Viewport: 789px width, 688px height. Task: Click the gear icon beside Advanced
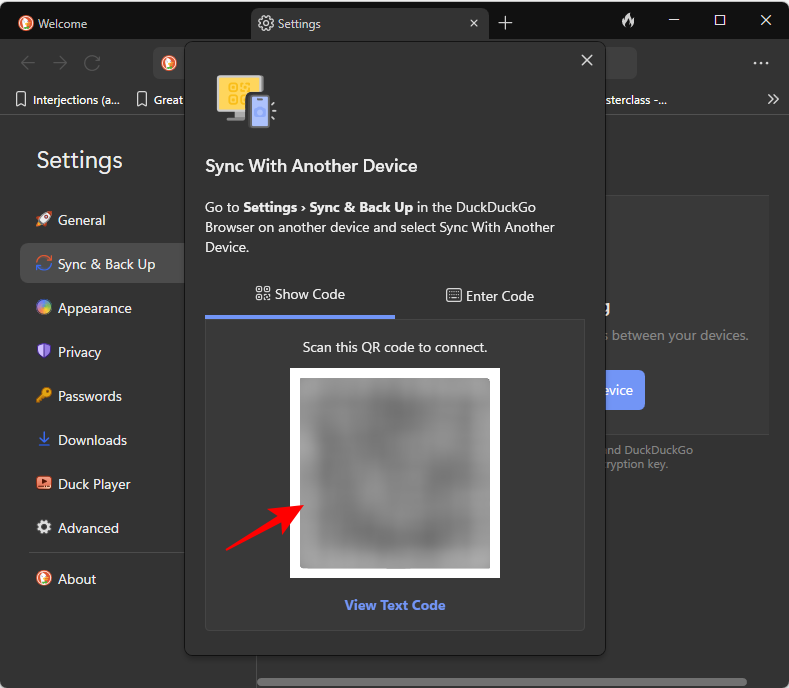click(x=44, y=527)
